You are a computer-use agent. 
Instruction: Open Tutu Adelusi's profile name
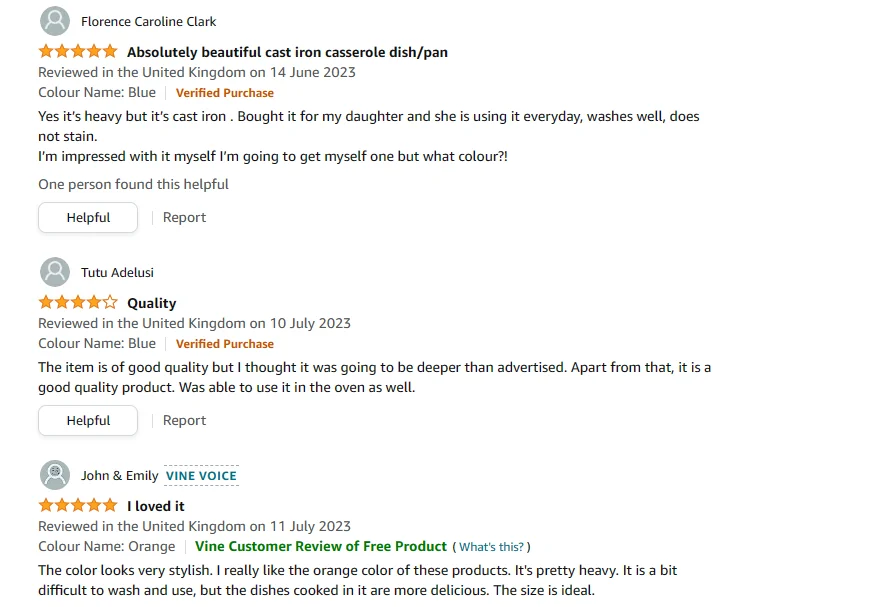(117, 272)
